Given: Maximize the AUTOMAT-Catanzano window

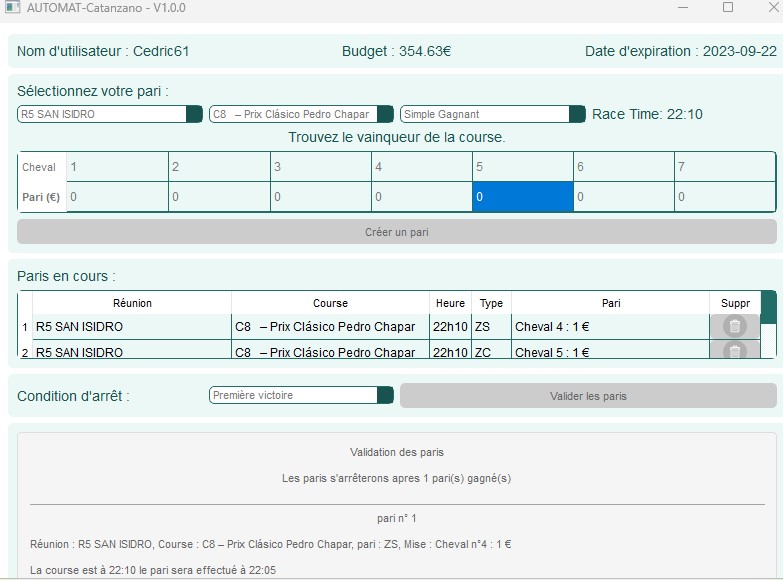Looking at the screenshot, I should [x=728, y=7].
